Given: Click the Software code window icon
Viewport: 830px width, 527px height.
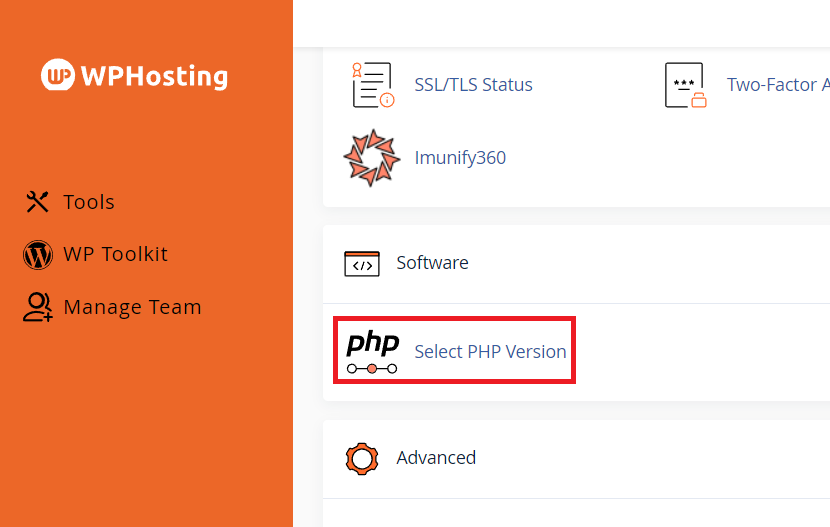Looking at the screenshot, I should click(362, 263).
